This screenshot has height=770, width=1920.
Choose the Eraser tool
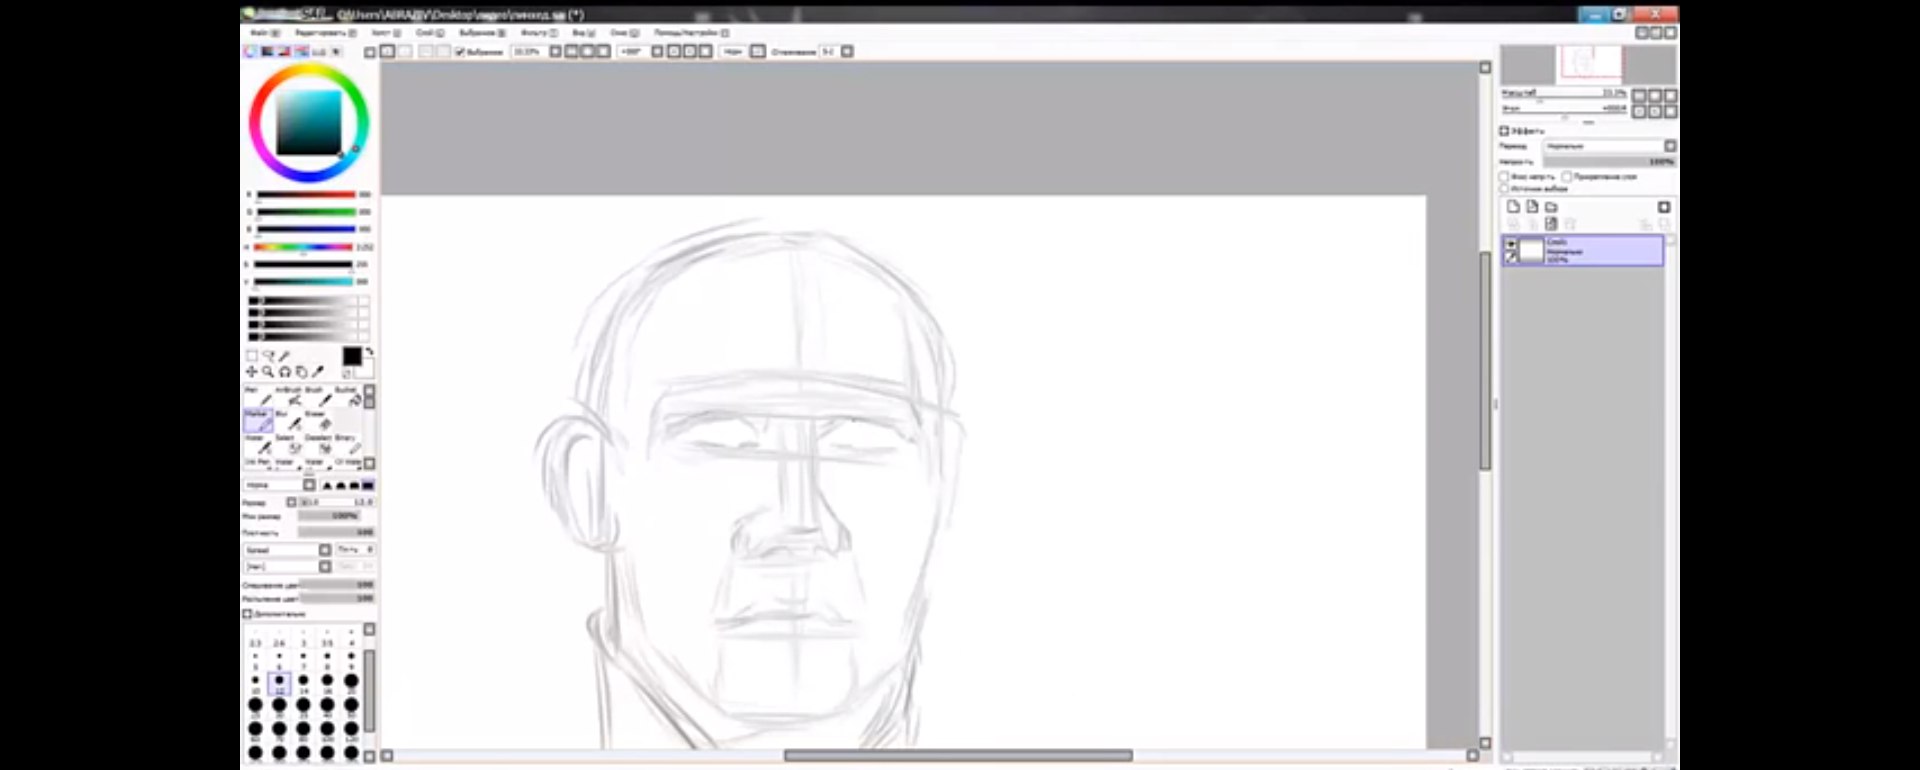(x=323, y=422)
